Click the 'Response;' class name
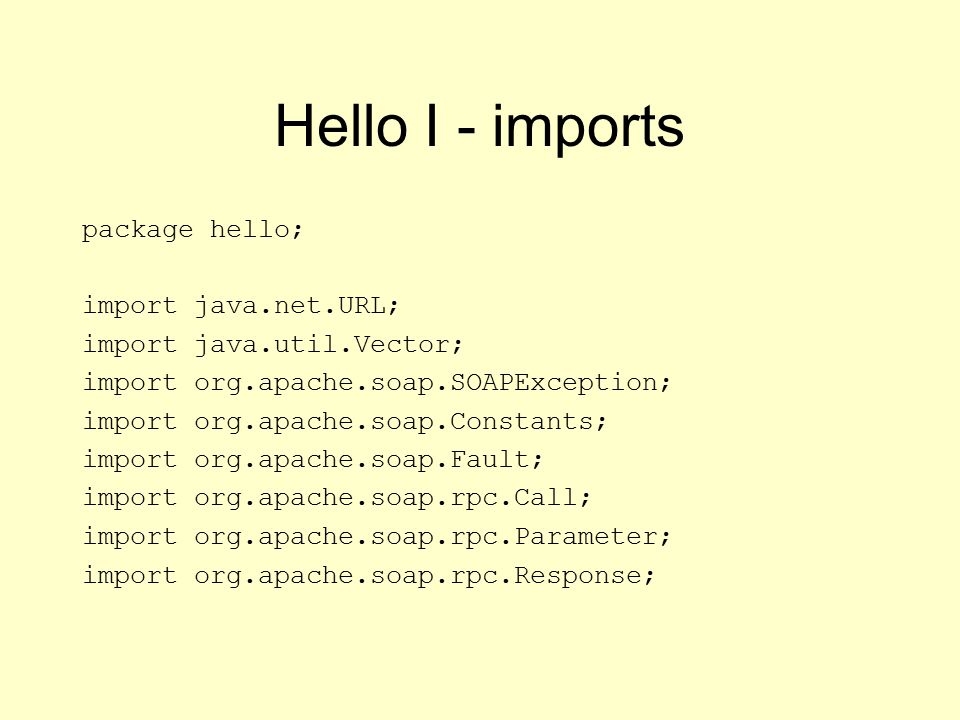Screen dimensions: 960x720 585,576
